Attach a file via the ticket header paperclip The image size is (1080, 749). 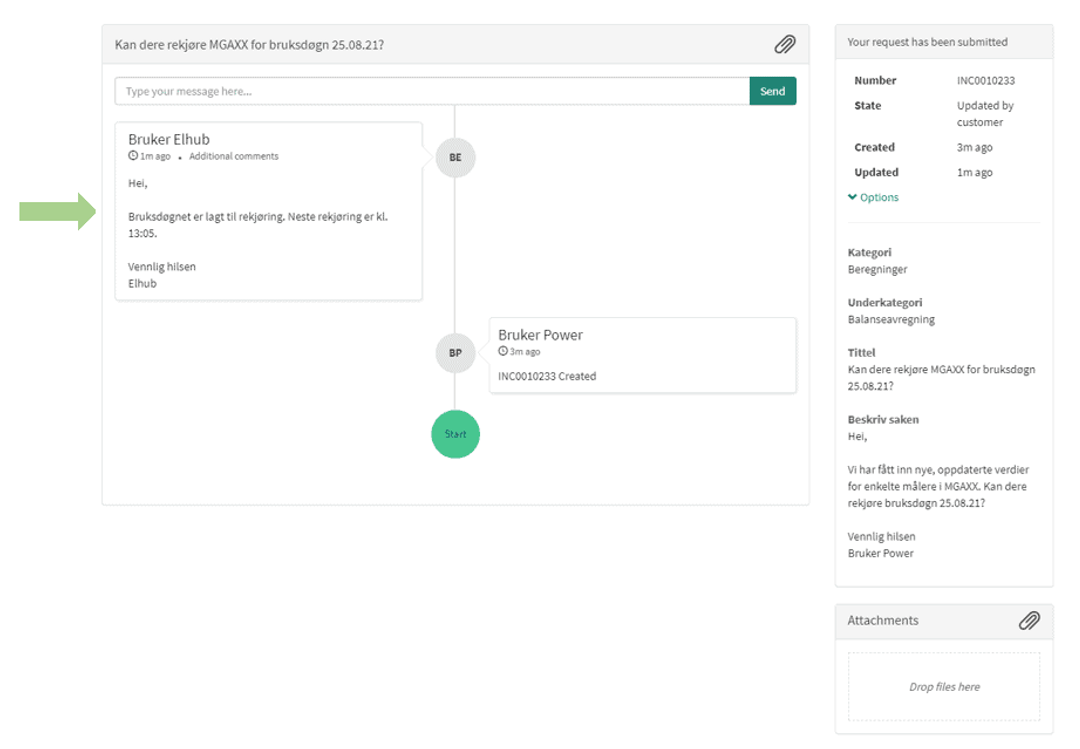tap(784, 44)
